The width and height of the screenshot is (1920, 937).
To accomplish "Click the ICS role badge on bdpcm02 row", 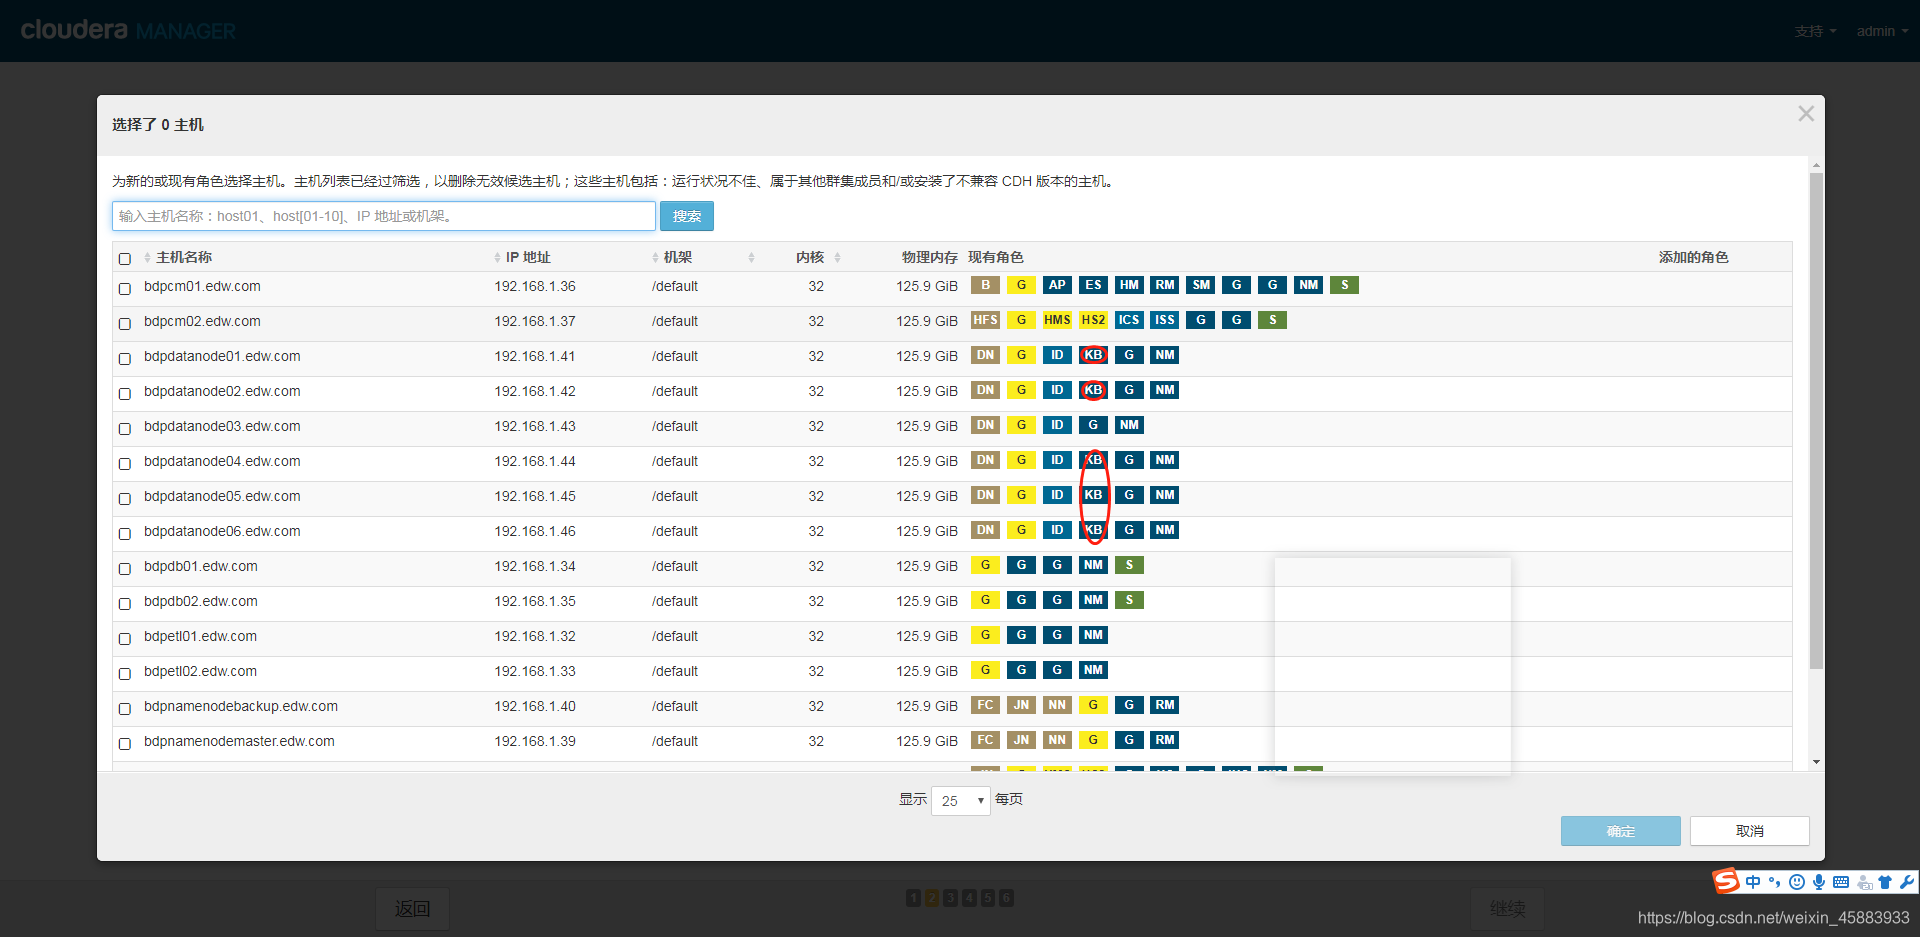I will click(x=1129, y=320).
